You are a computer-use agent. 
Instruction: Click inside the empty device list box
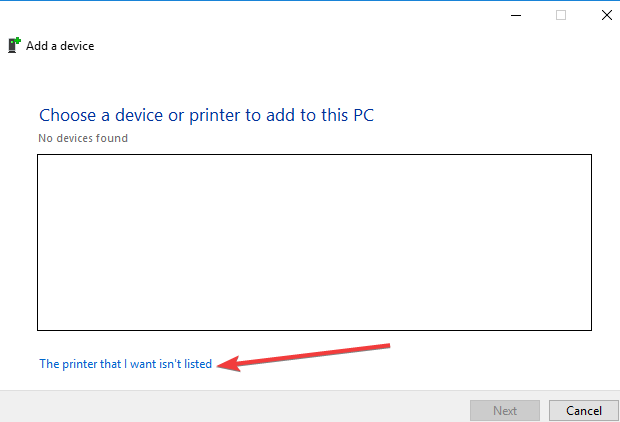pos(314,242)
